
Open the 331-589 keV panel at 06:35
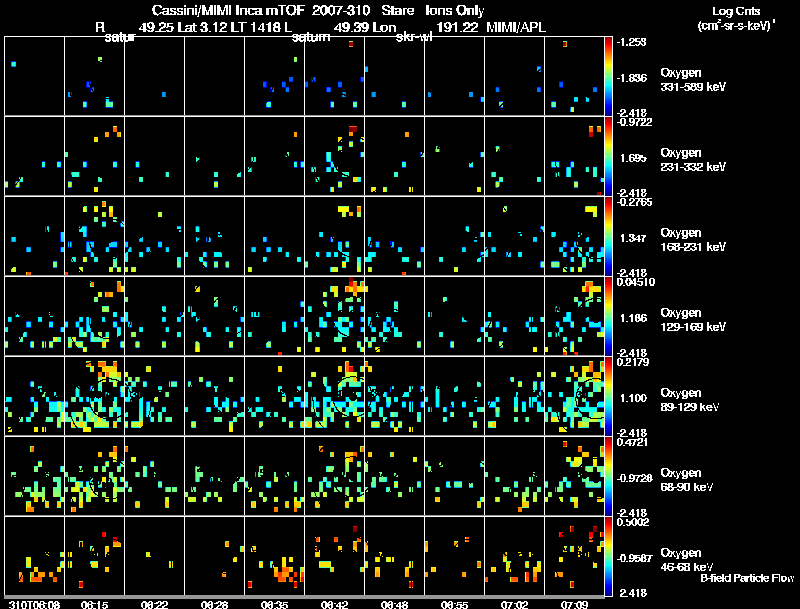tap(274, 76)
